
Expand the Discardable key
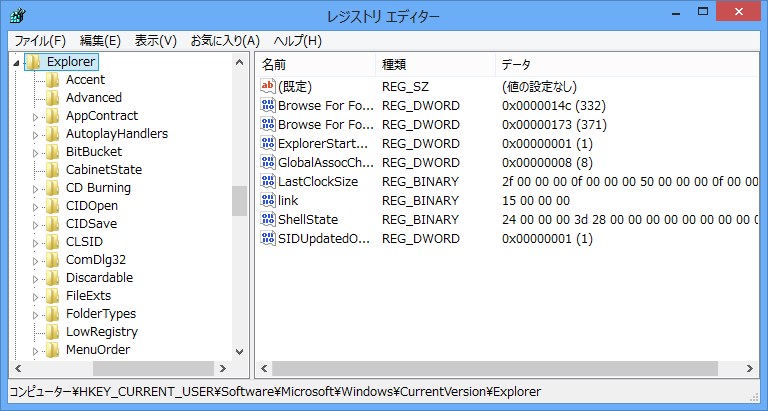click(x=35, y=279)
